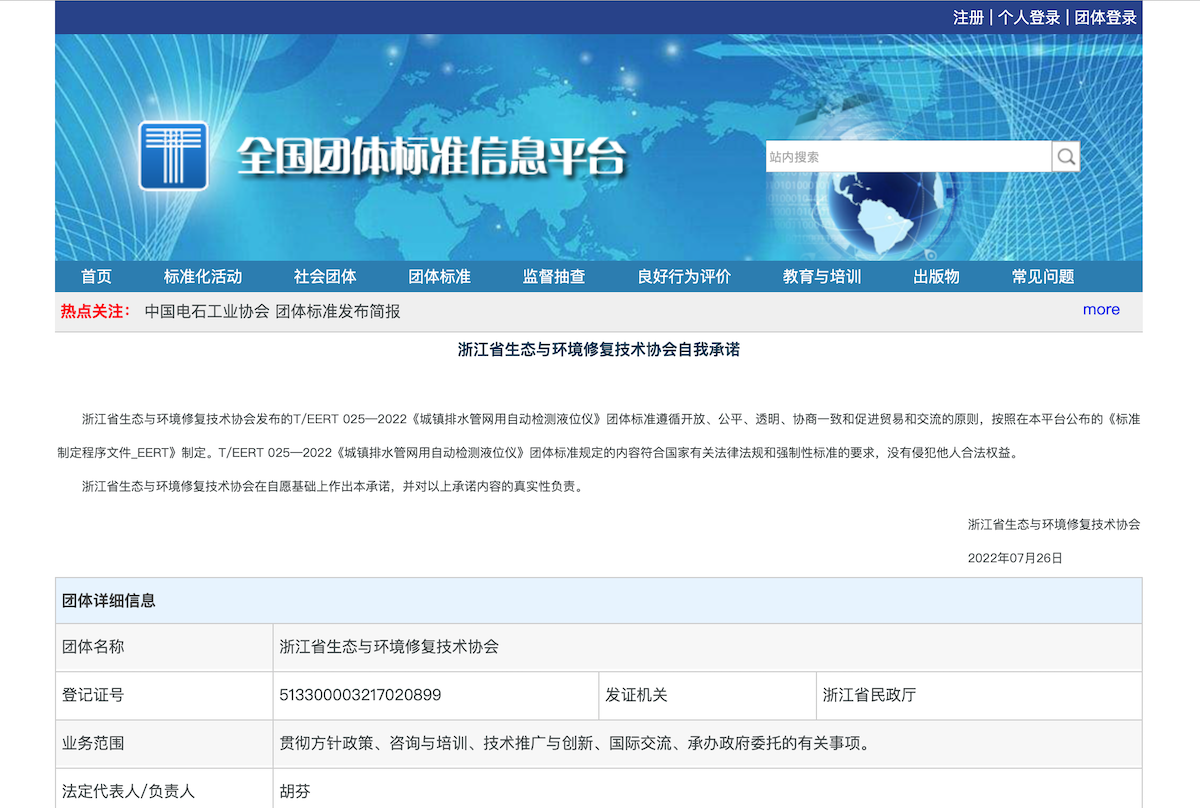The height and width of the screenshot is (808, 1200).
Task: Open the 社会团体 menu item
Action: tap(325, 277)
